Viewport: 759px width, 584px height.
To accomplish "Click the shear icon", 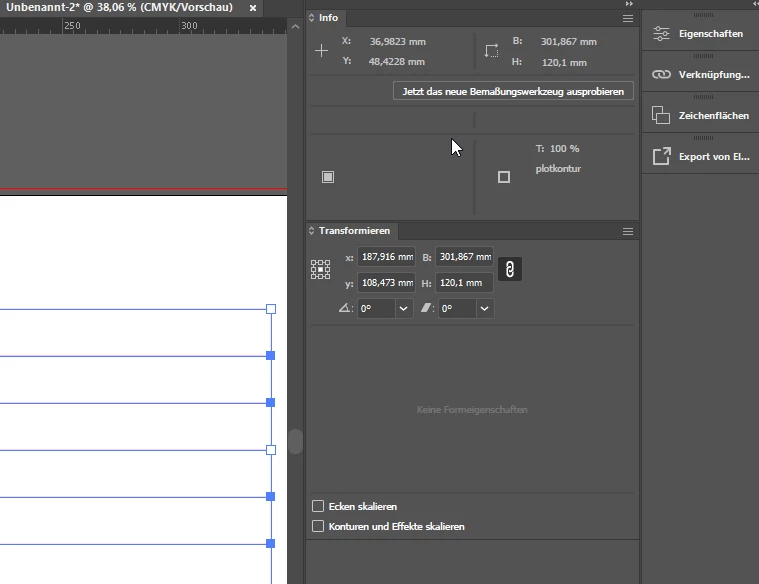I will 426,308.
